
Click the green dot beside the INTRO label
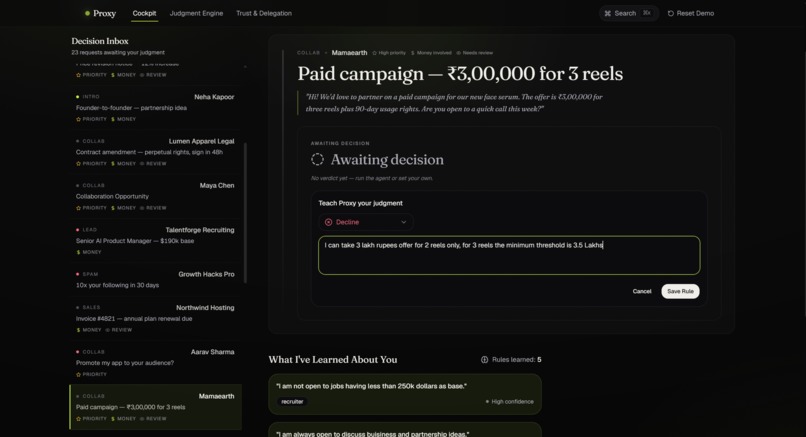[x=78, y=97]
